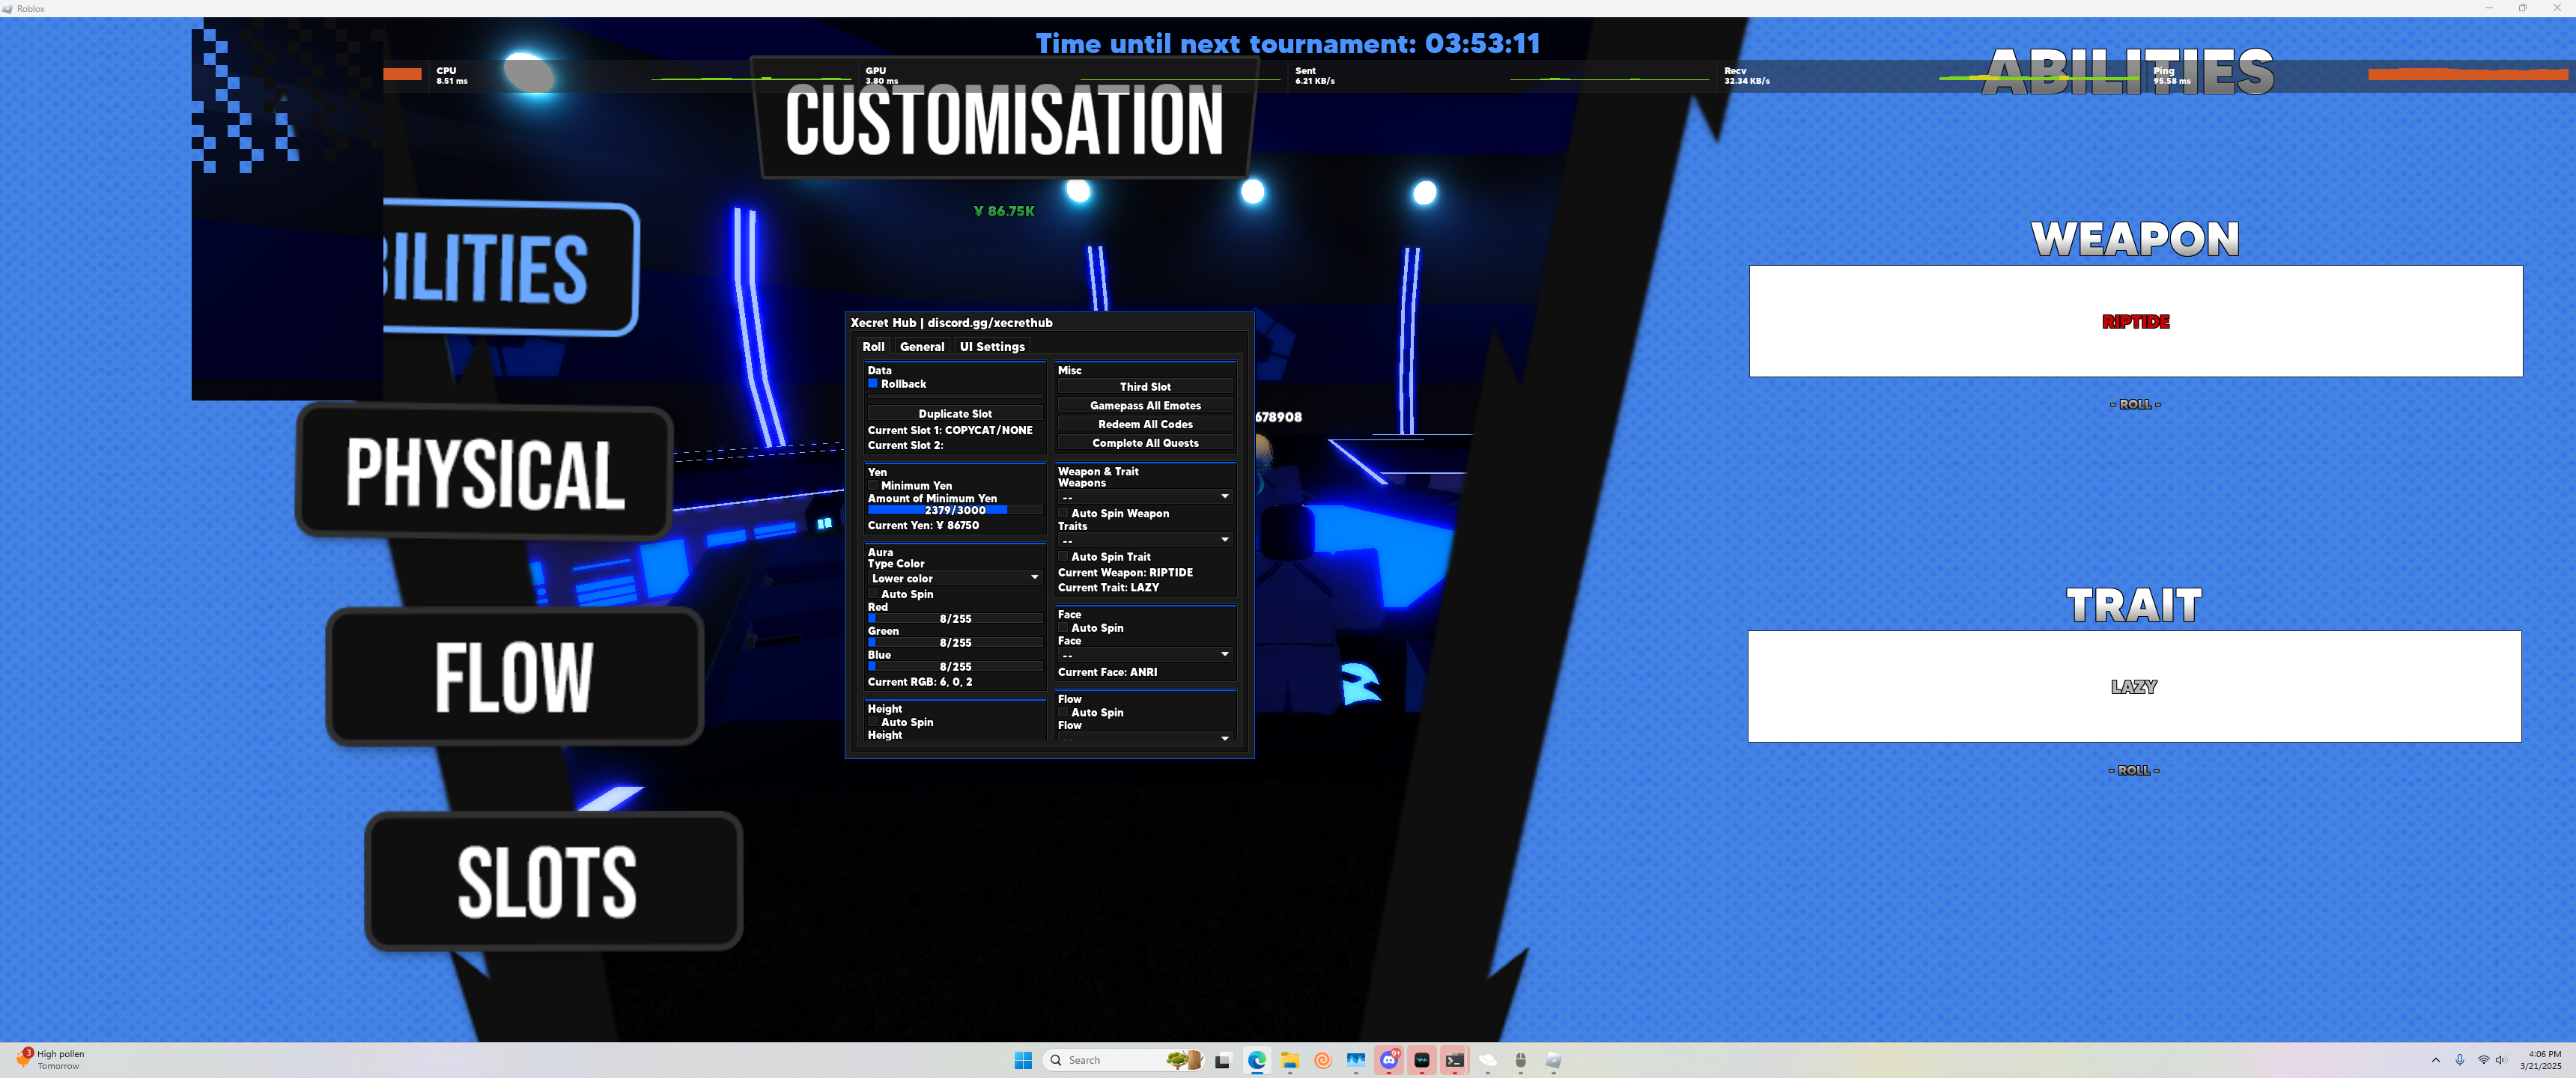The image size is (2576, 1078).
Task: Click the Amount of Minimum Yen slider
Action: click(x=954, y=510)
